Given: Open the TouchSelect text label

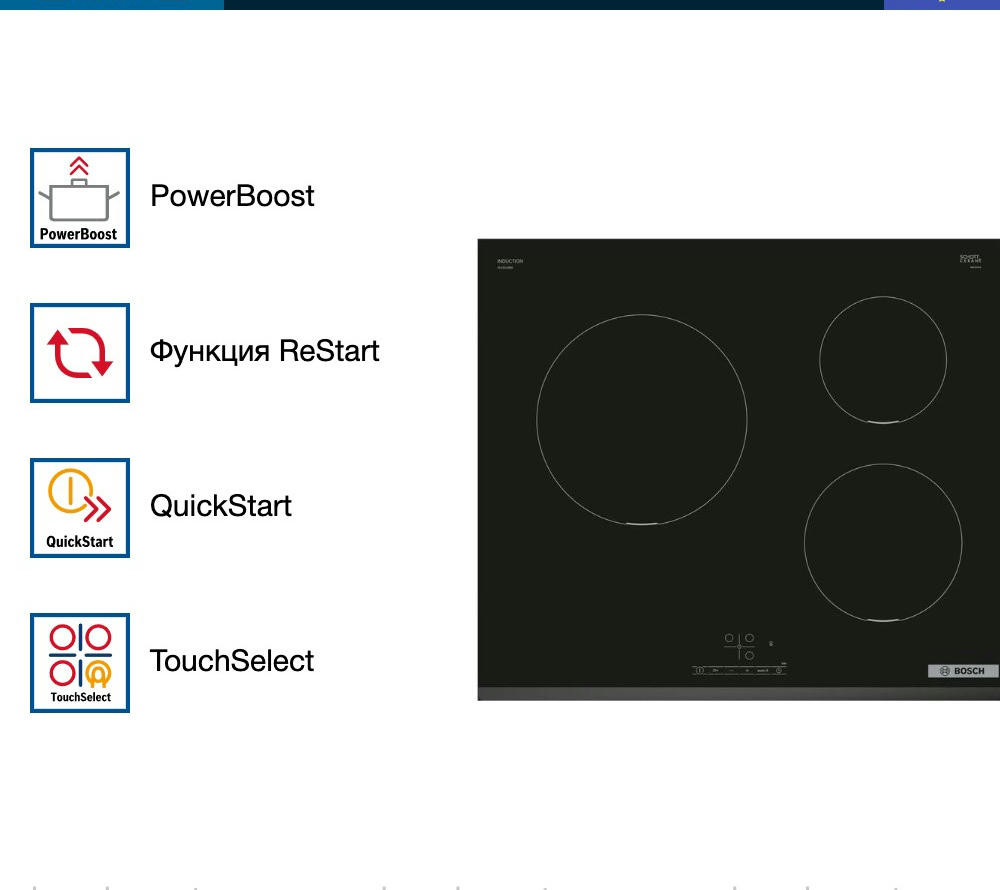Looking at the screenshot, I should (x=232, y=661).
